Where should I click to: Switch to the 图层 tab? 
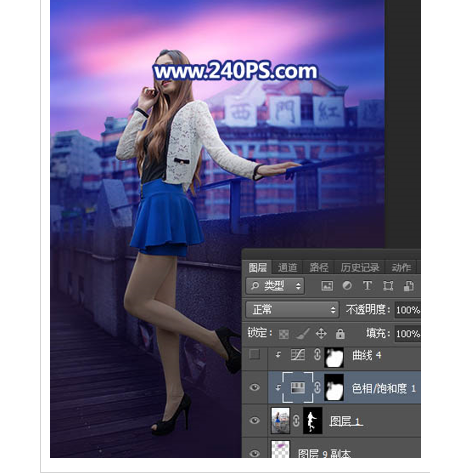tap(257, 267)
